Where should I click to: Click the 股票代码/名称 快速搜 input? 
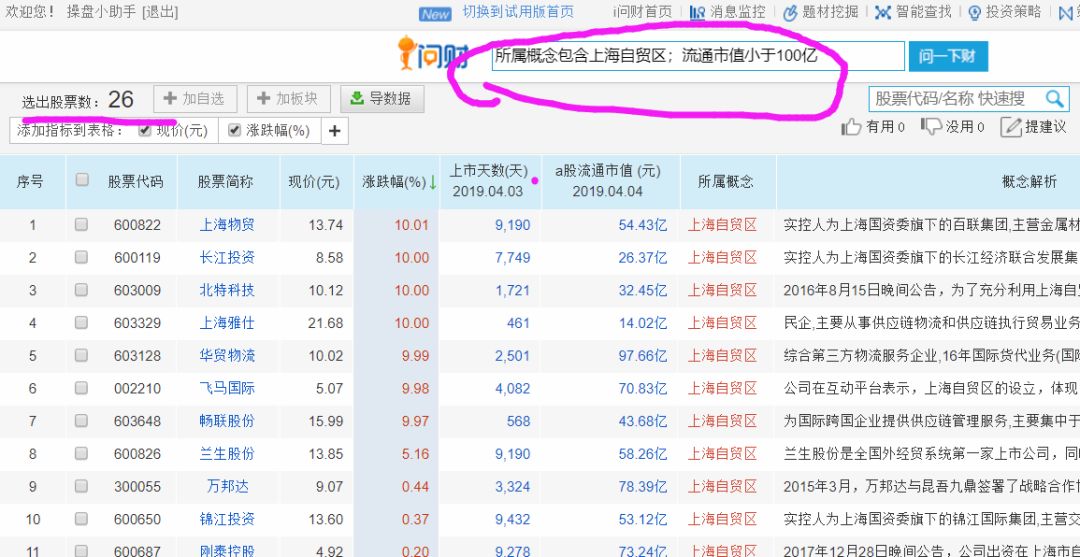956,99
